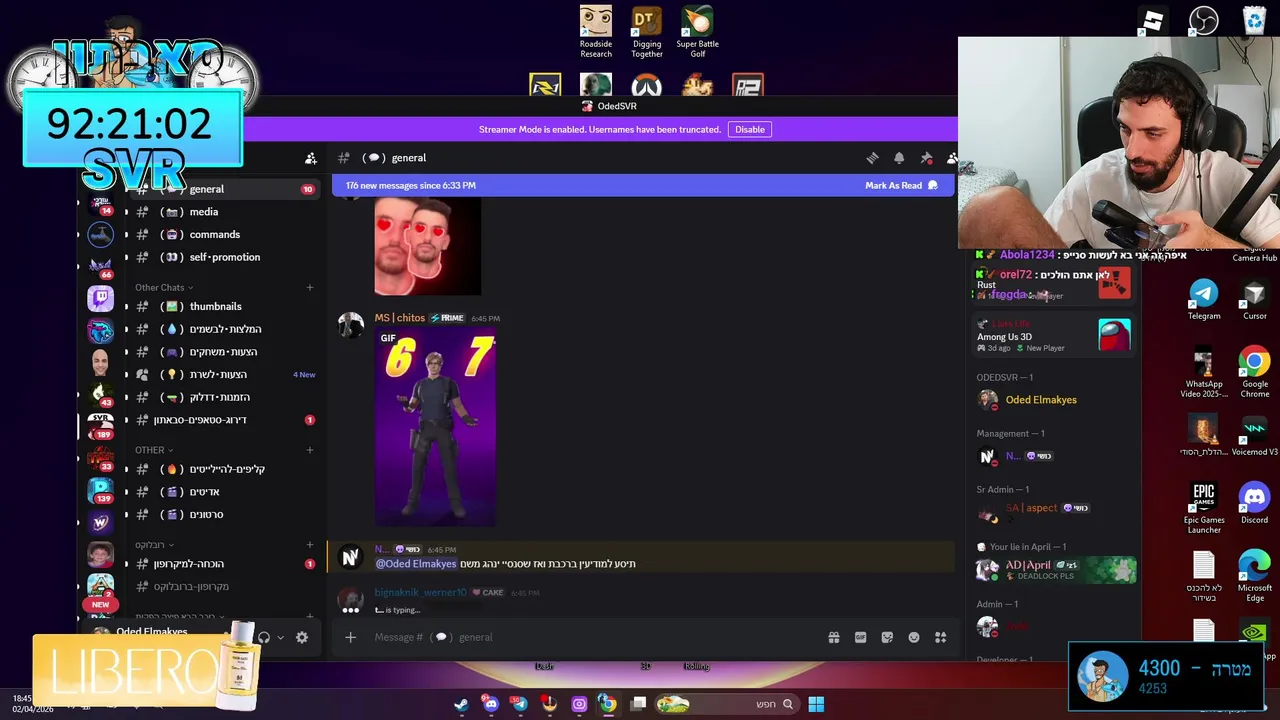Open pinned messages icon

point(926,158)
